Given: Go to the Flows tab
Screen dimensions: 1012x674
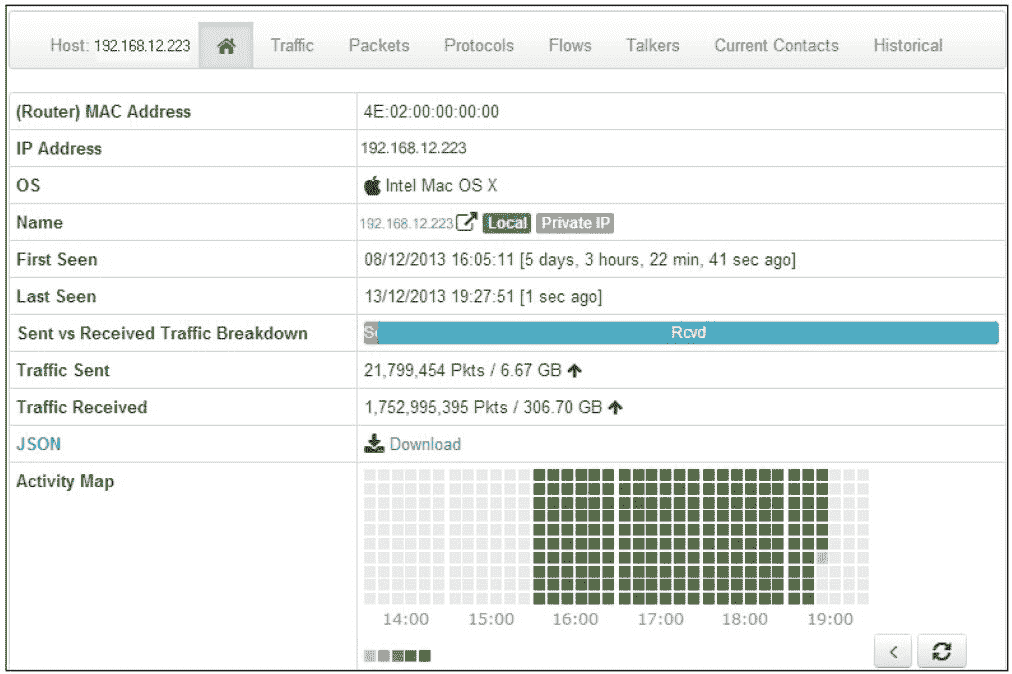Looking at the screenshot, I should pyautogui.click(x=570, y=46).
